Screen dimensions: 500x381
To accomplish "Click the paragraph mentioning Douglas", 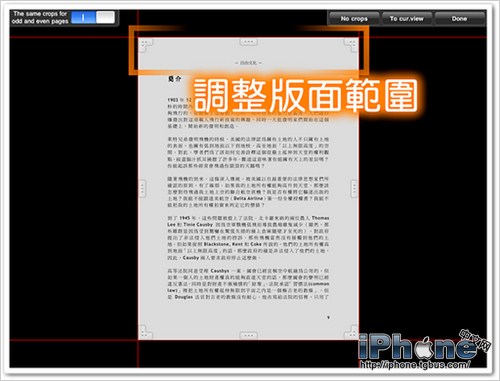I will (x=248, y=284).
